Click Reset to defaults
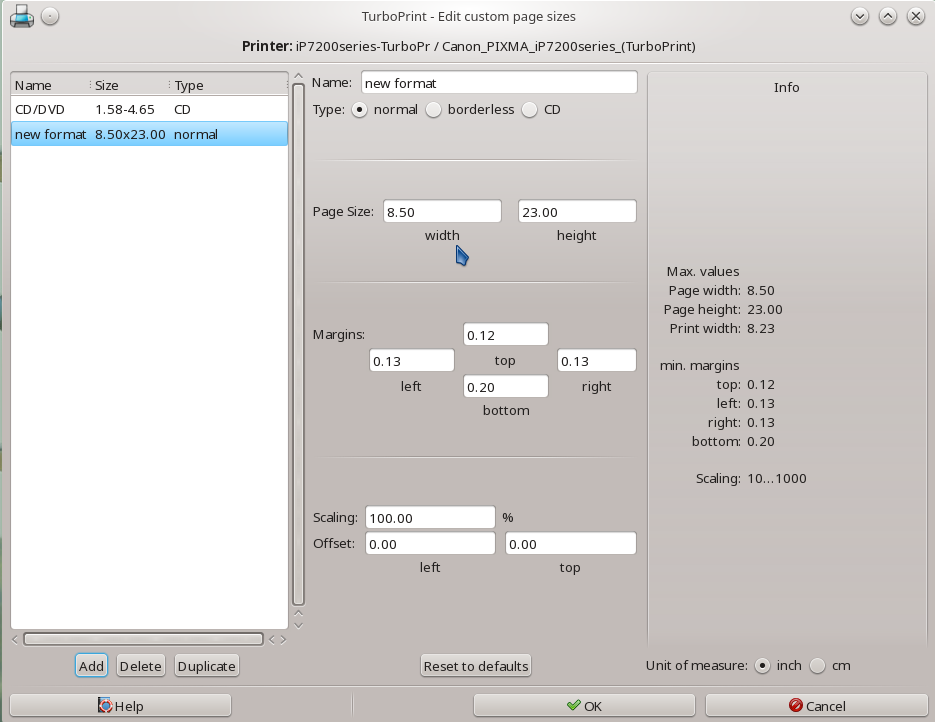Viewport: 935px width, 722px height. [475, 666]
